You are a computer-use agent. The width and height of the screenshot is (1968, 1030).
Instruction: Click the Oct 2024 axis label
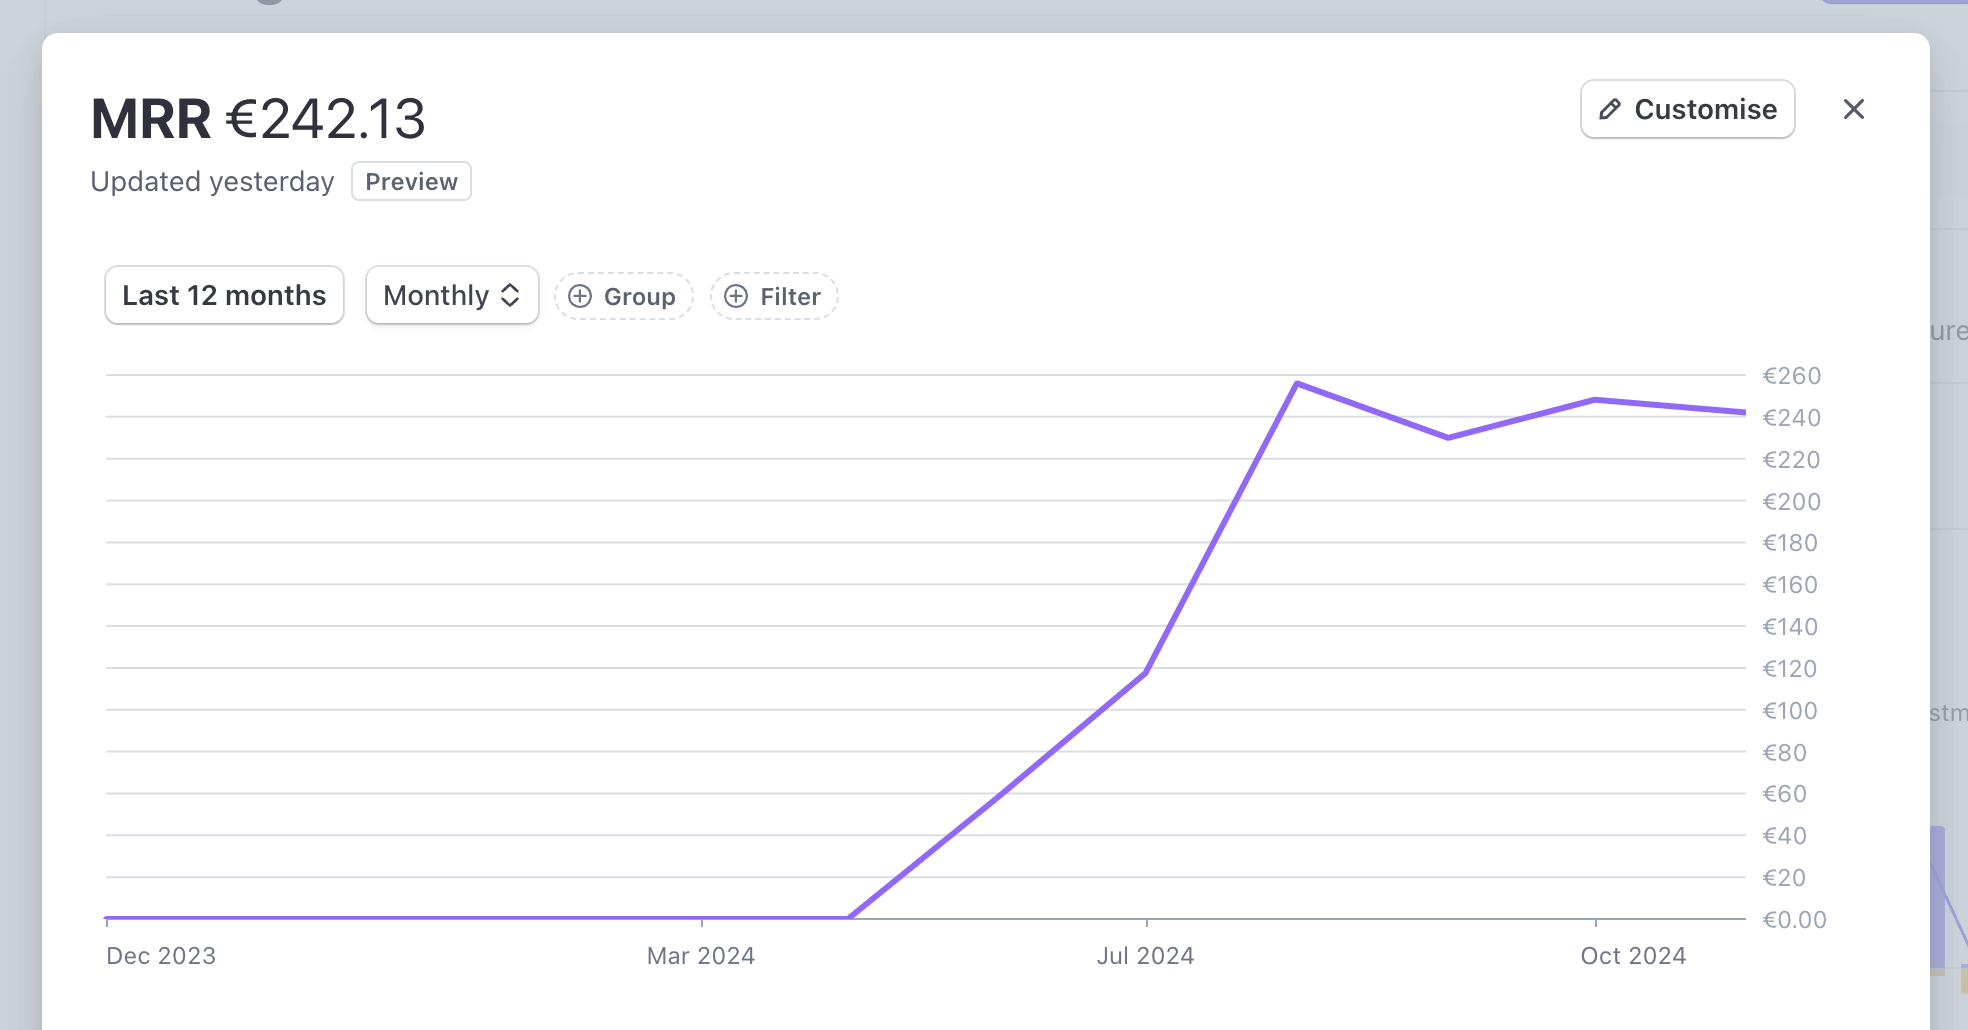pos(1635,956)
